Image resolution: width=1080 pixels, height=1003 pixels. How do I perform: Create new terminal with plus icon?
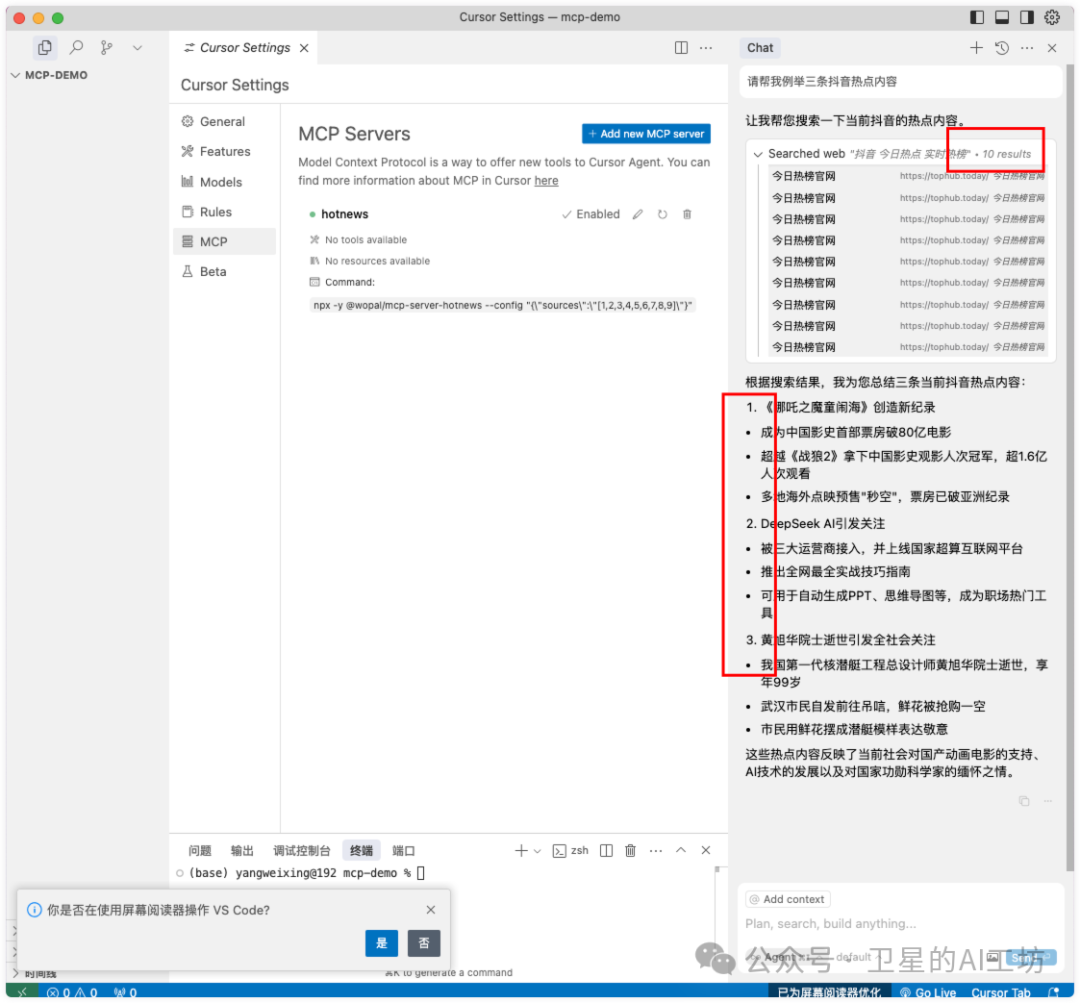(x=521, y=851)
